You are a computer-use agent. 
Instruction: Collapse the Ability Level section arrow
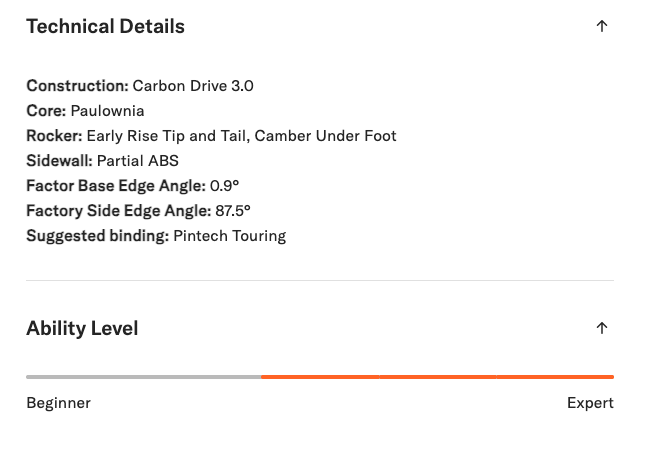601,328
